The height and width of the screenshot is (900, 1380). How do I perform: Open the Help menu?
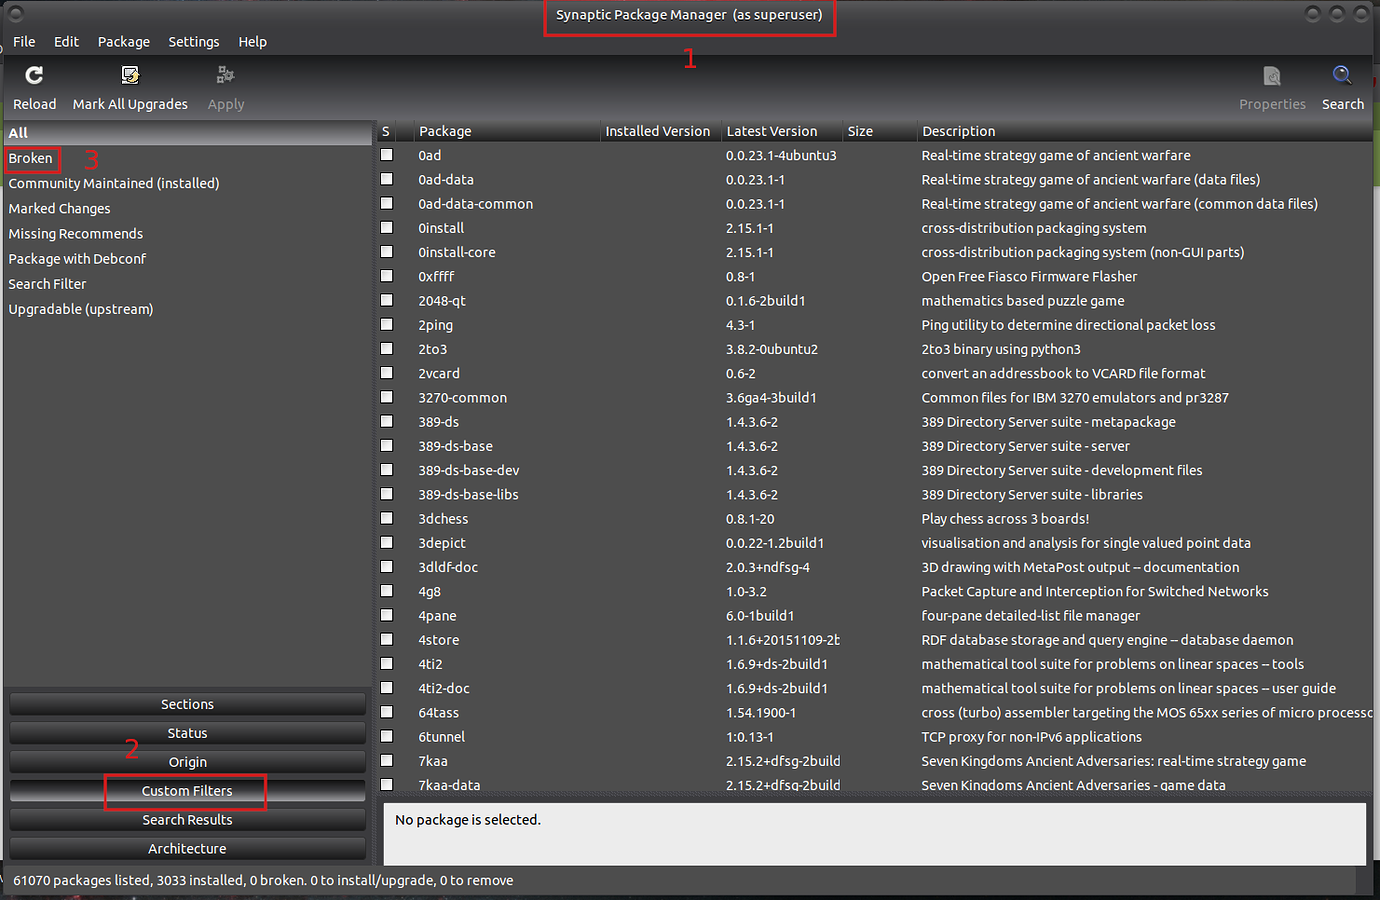252,42
